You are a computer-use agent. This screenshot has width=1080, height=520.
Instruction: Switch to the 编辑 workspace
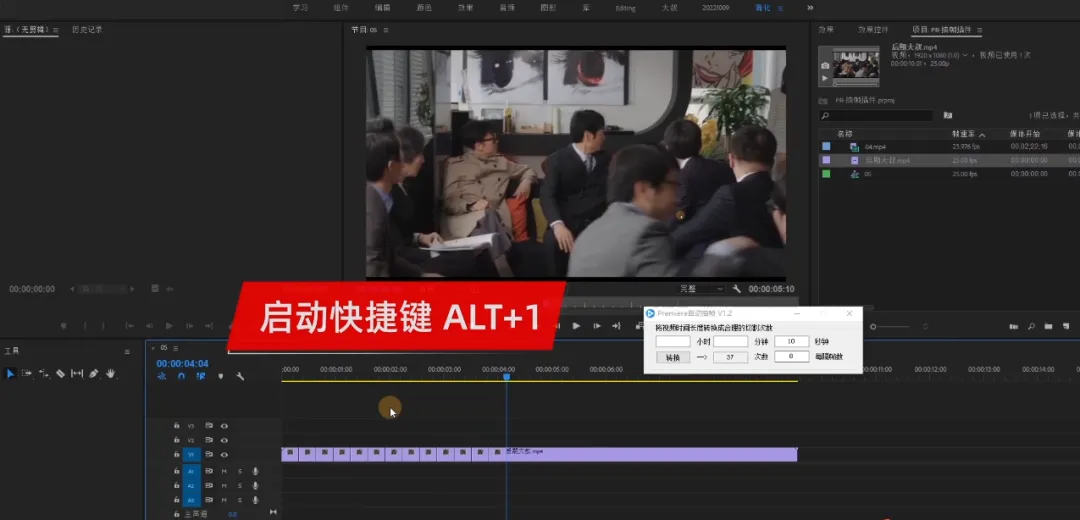coord(382,8)
